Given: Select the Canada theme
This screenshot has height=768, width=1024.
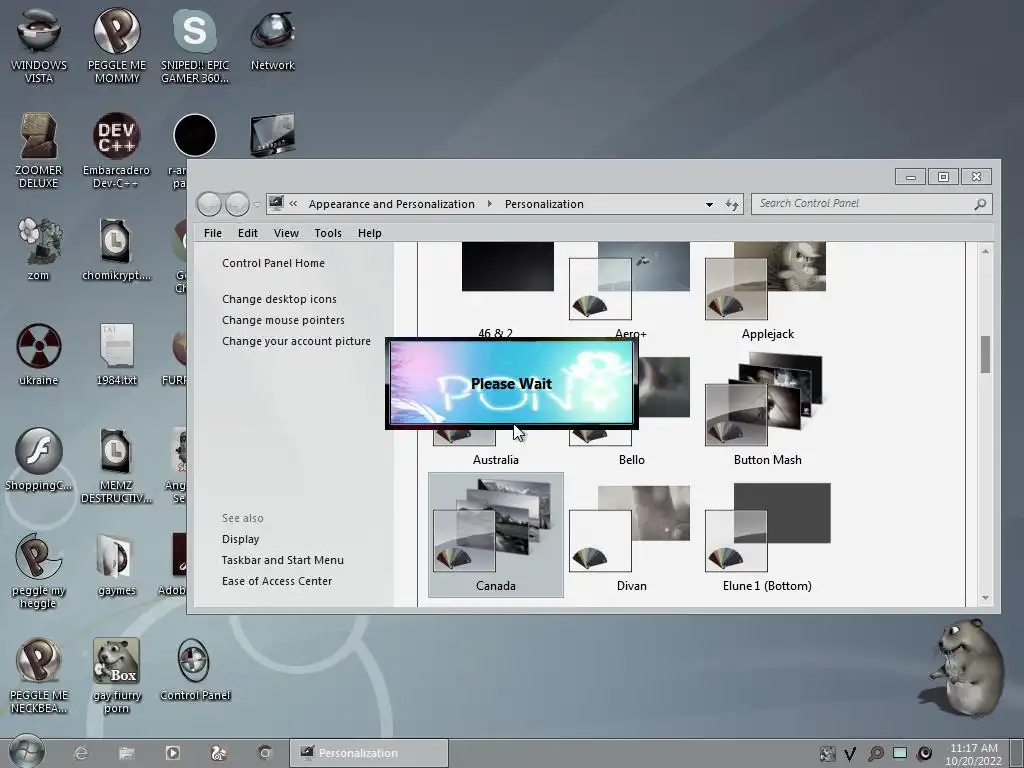Looking at the screenshot, I should tap(496, 535).
